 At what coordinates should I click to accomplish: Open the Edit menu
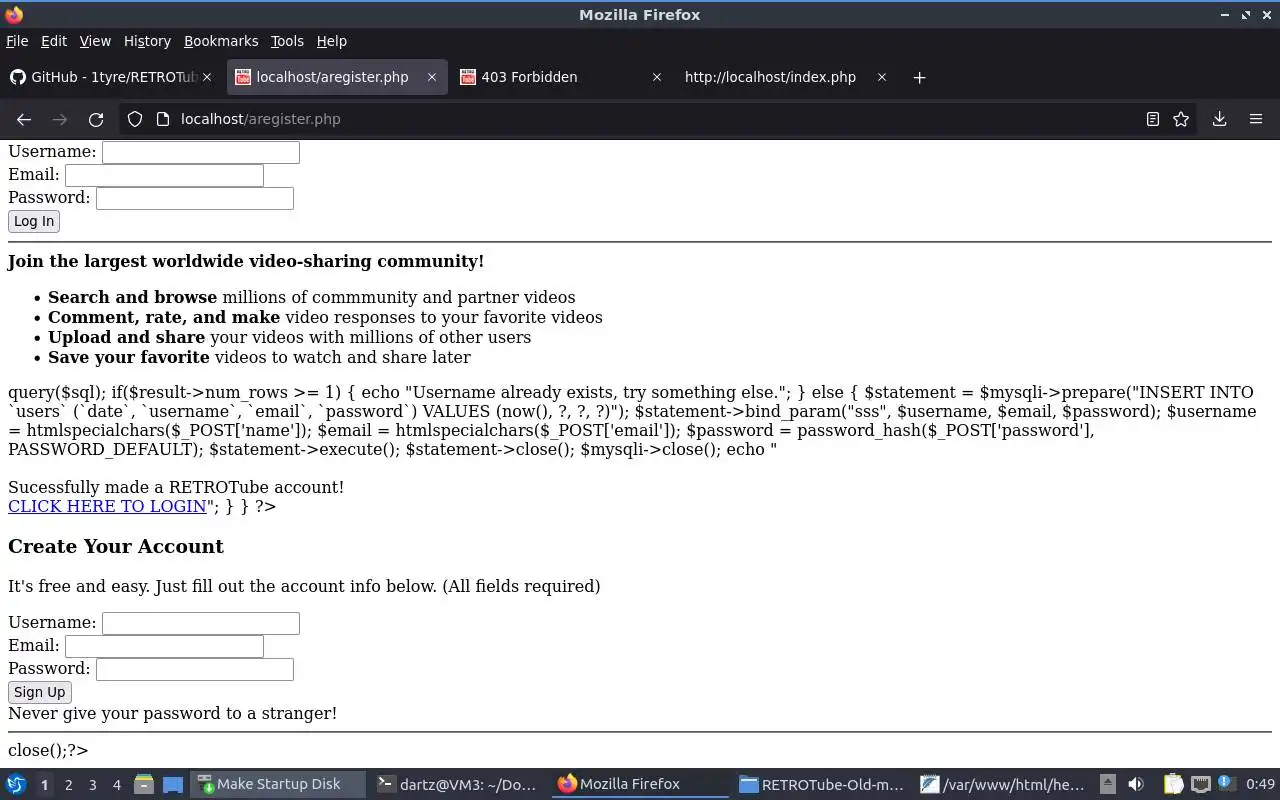click(x=54, y=41)
